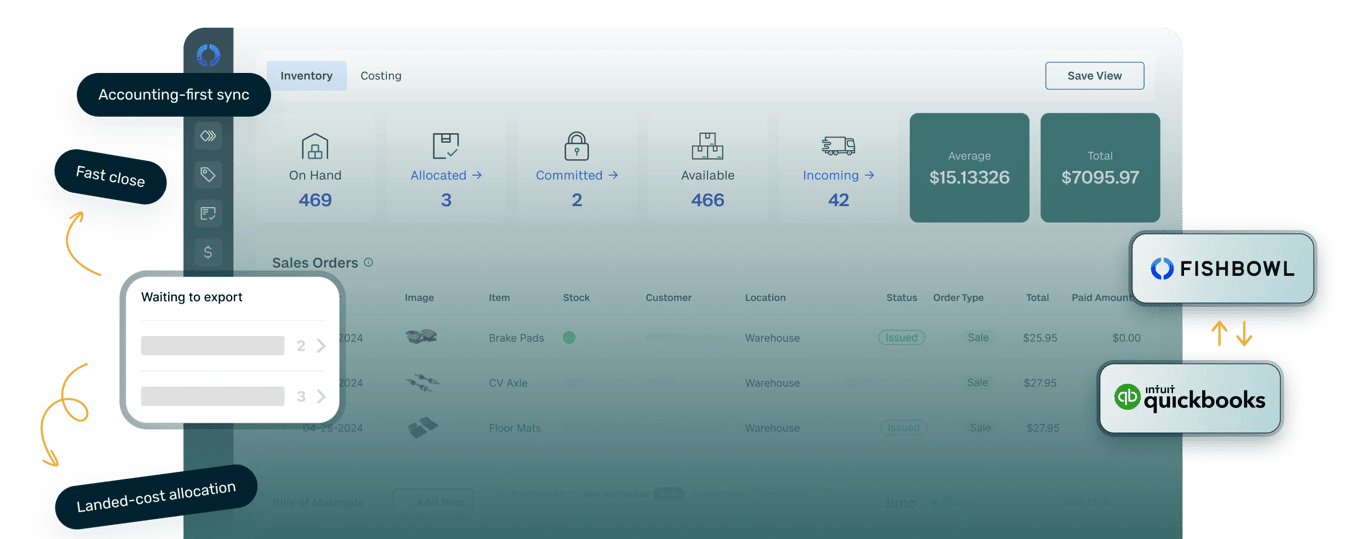Click the $27.95 total for Floor Mats
This screenshot has height=539, width=1366.
tap(1043, 428)
